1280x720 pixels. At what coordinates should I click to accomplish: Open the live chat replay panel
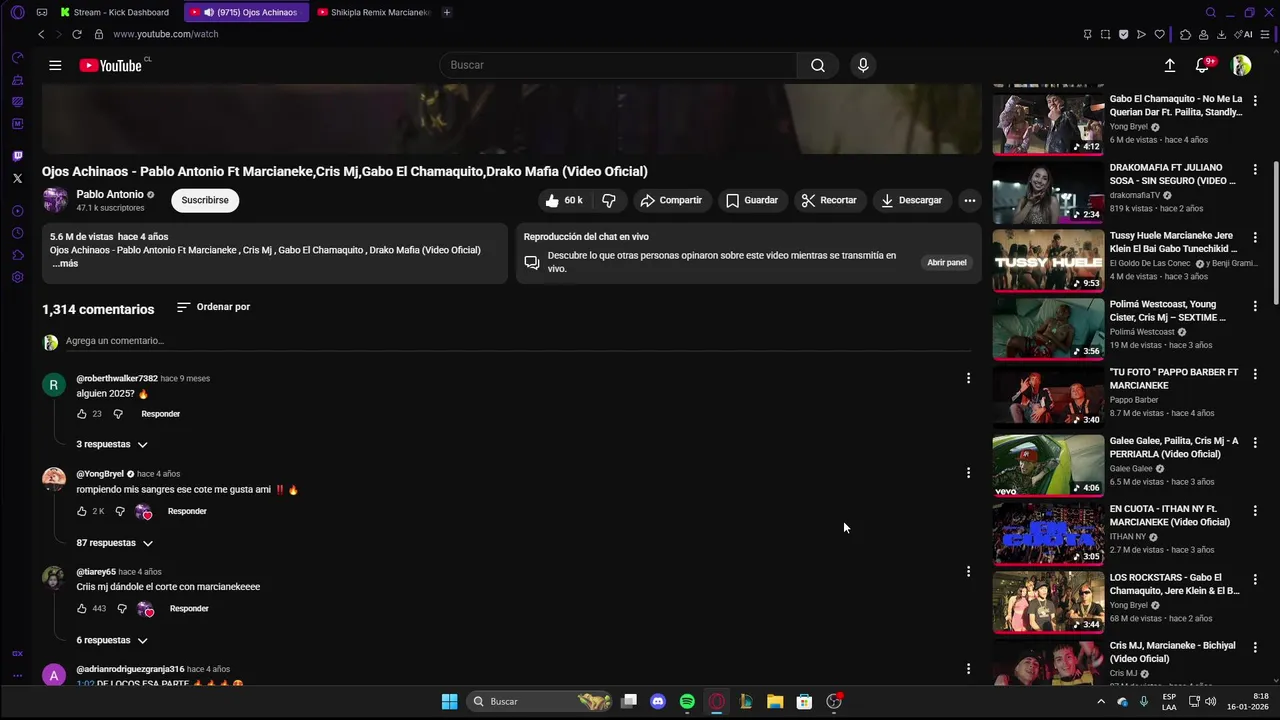pyautogui.click(x=946, y=262)
